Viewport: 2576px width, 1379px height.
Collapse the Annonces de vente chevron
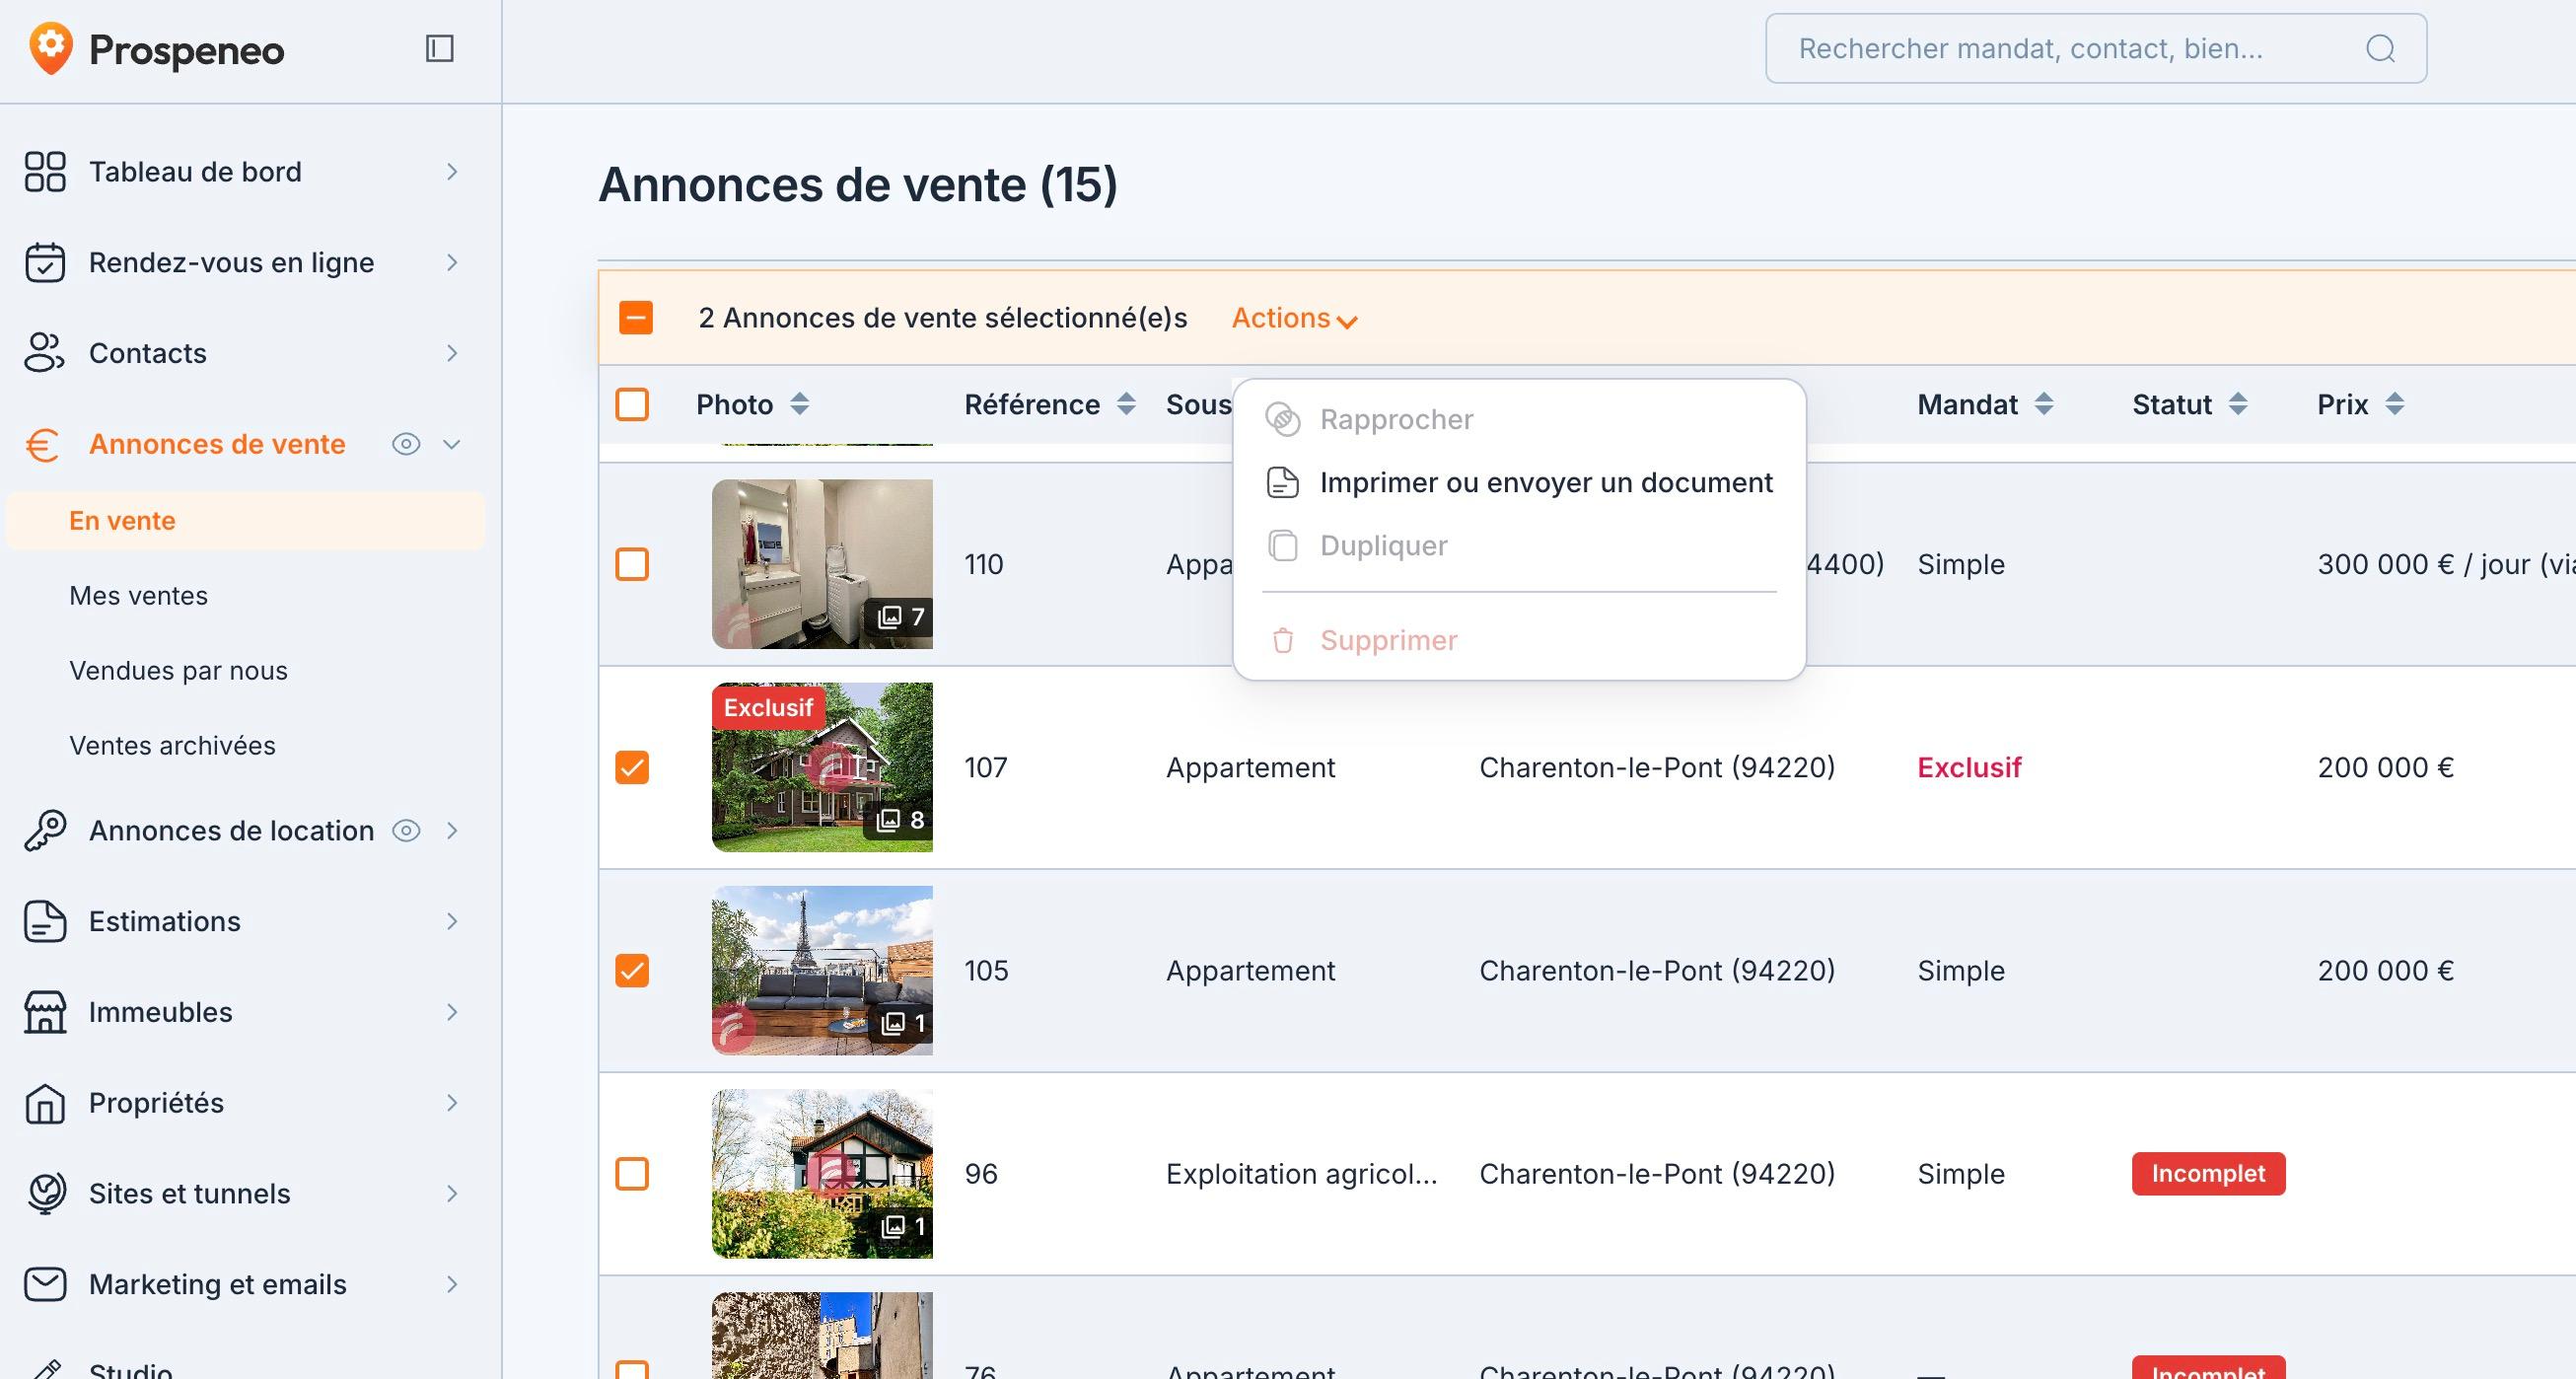tap(452, 444)
